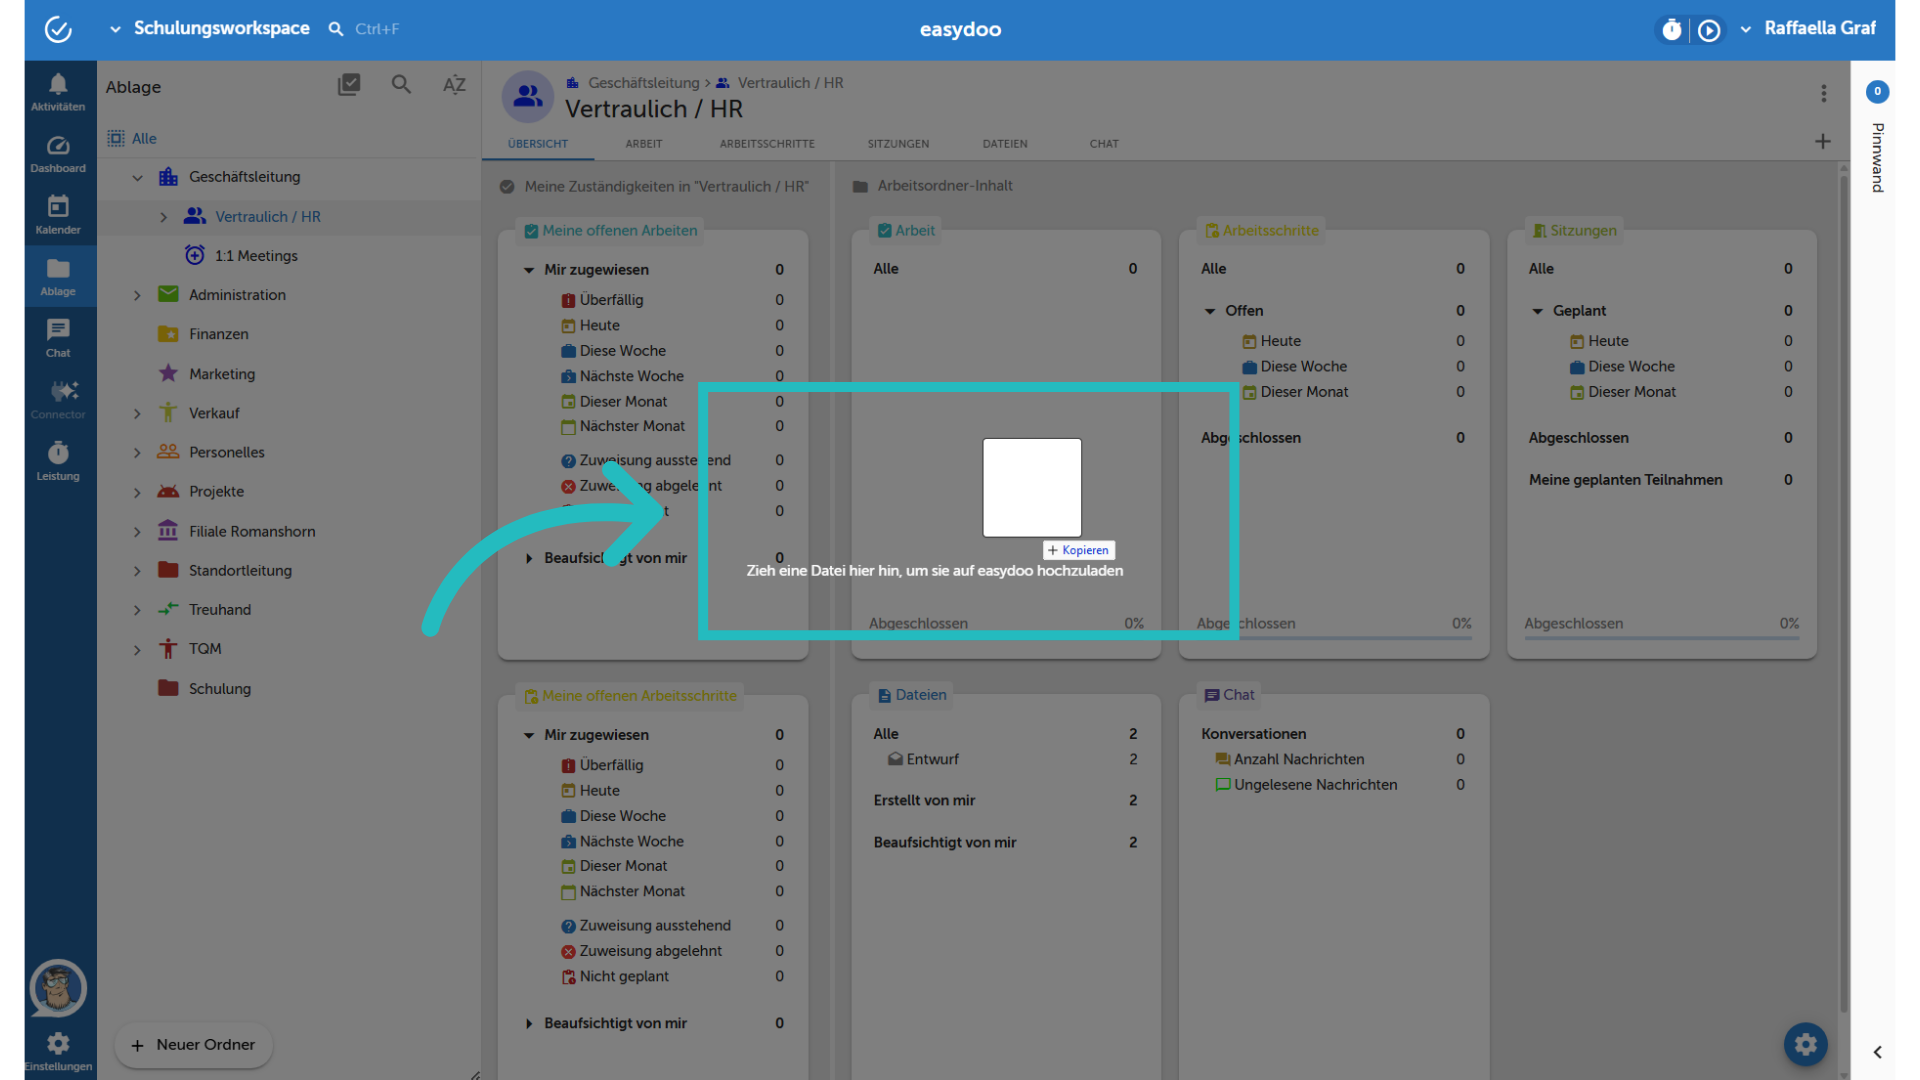Expand the Treuhand folder

138,610
